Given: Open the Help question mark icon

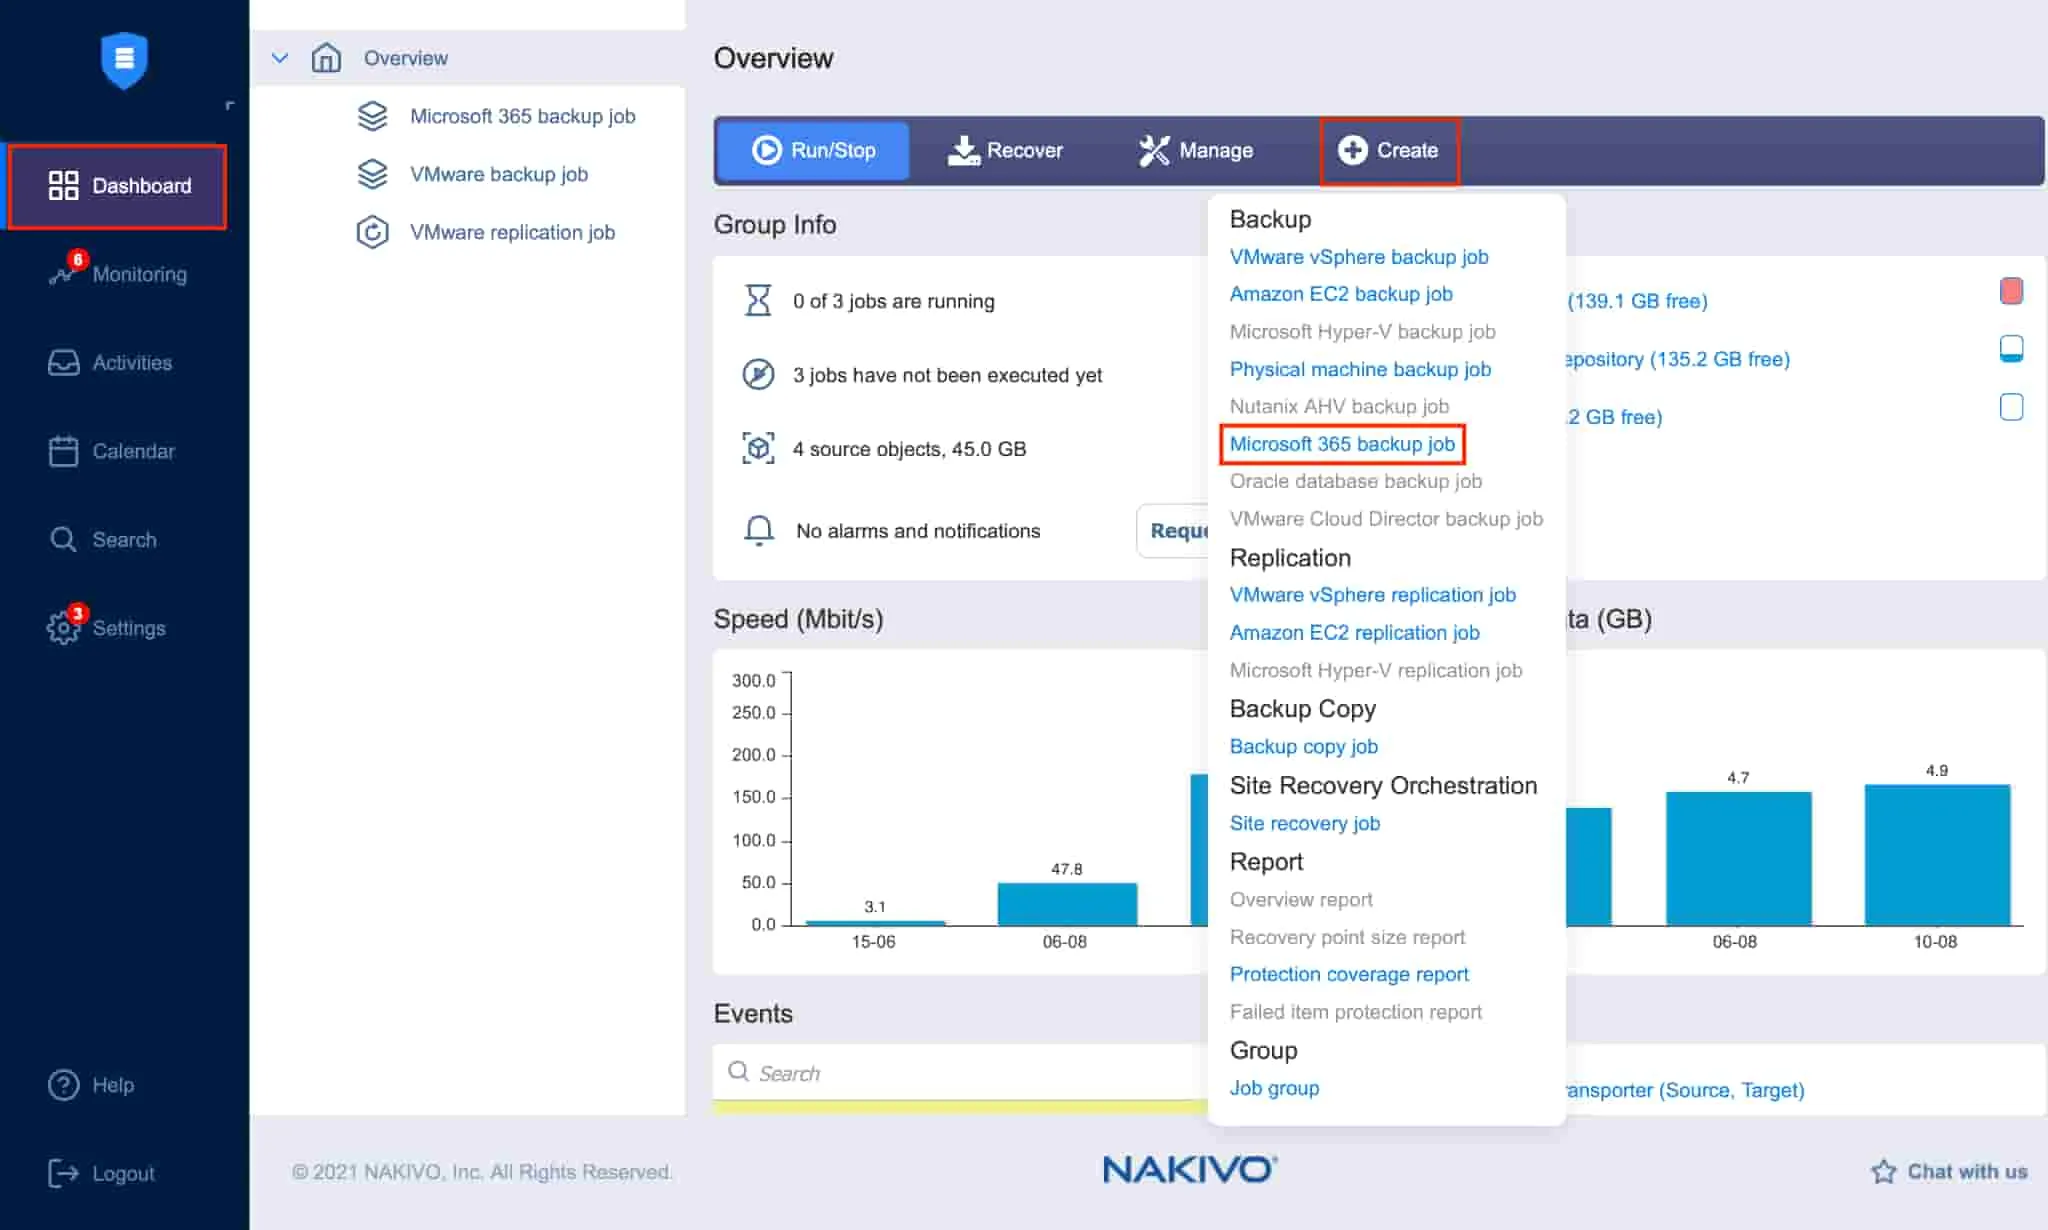Looking at the screenshot, I should pyautogui.click(x=63, y=1085).
